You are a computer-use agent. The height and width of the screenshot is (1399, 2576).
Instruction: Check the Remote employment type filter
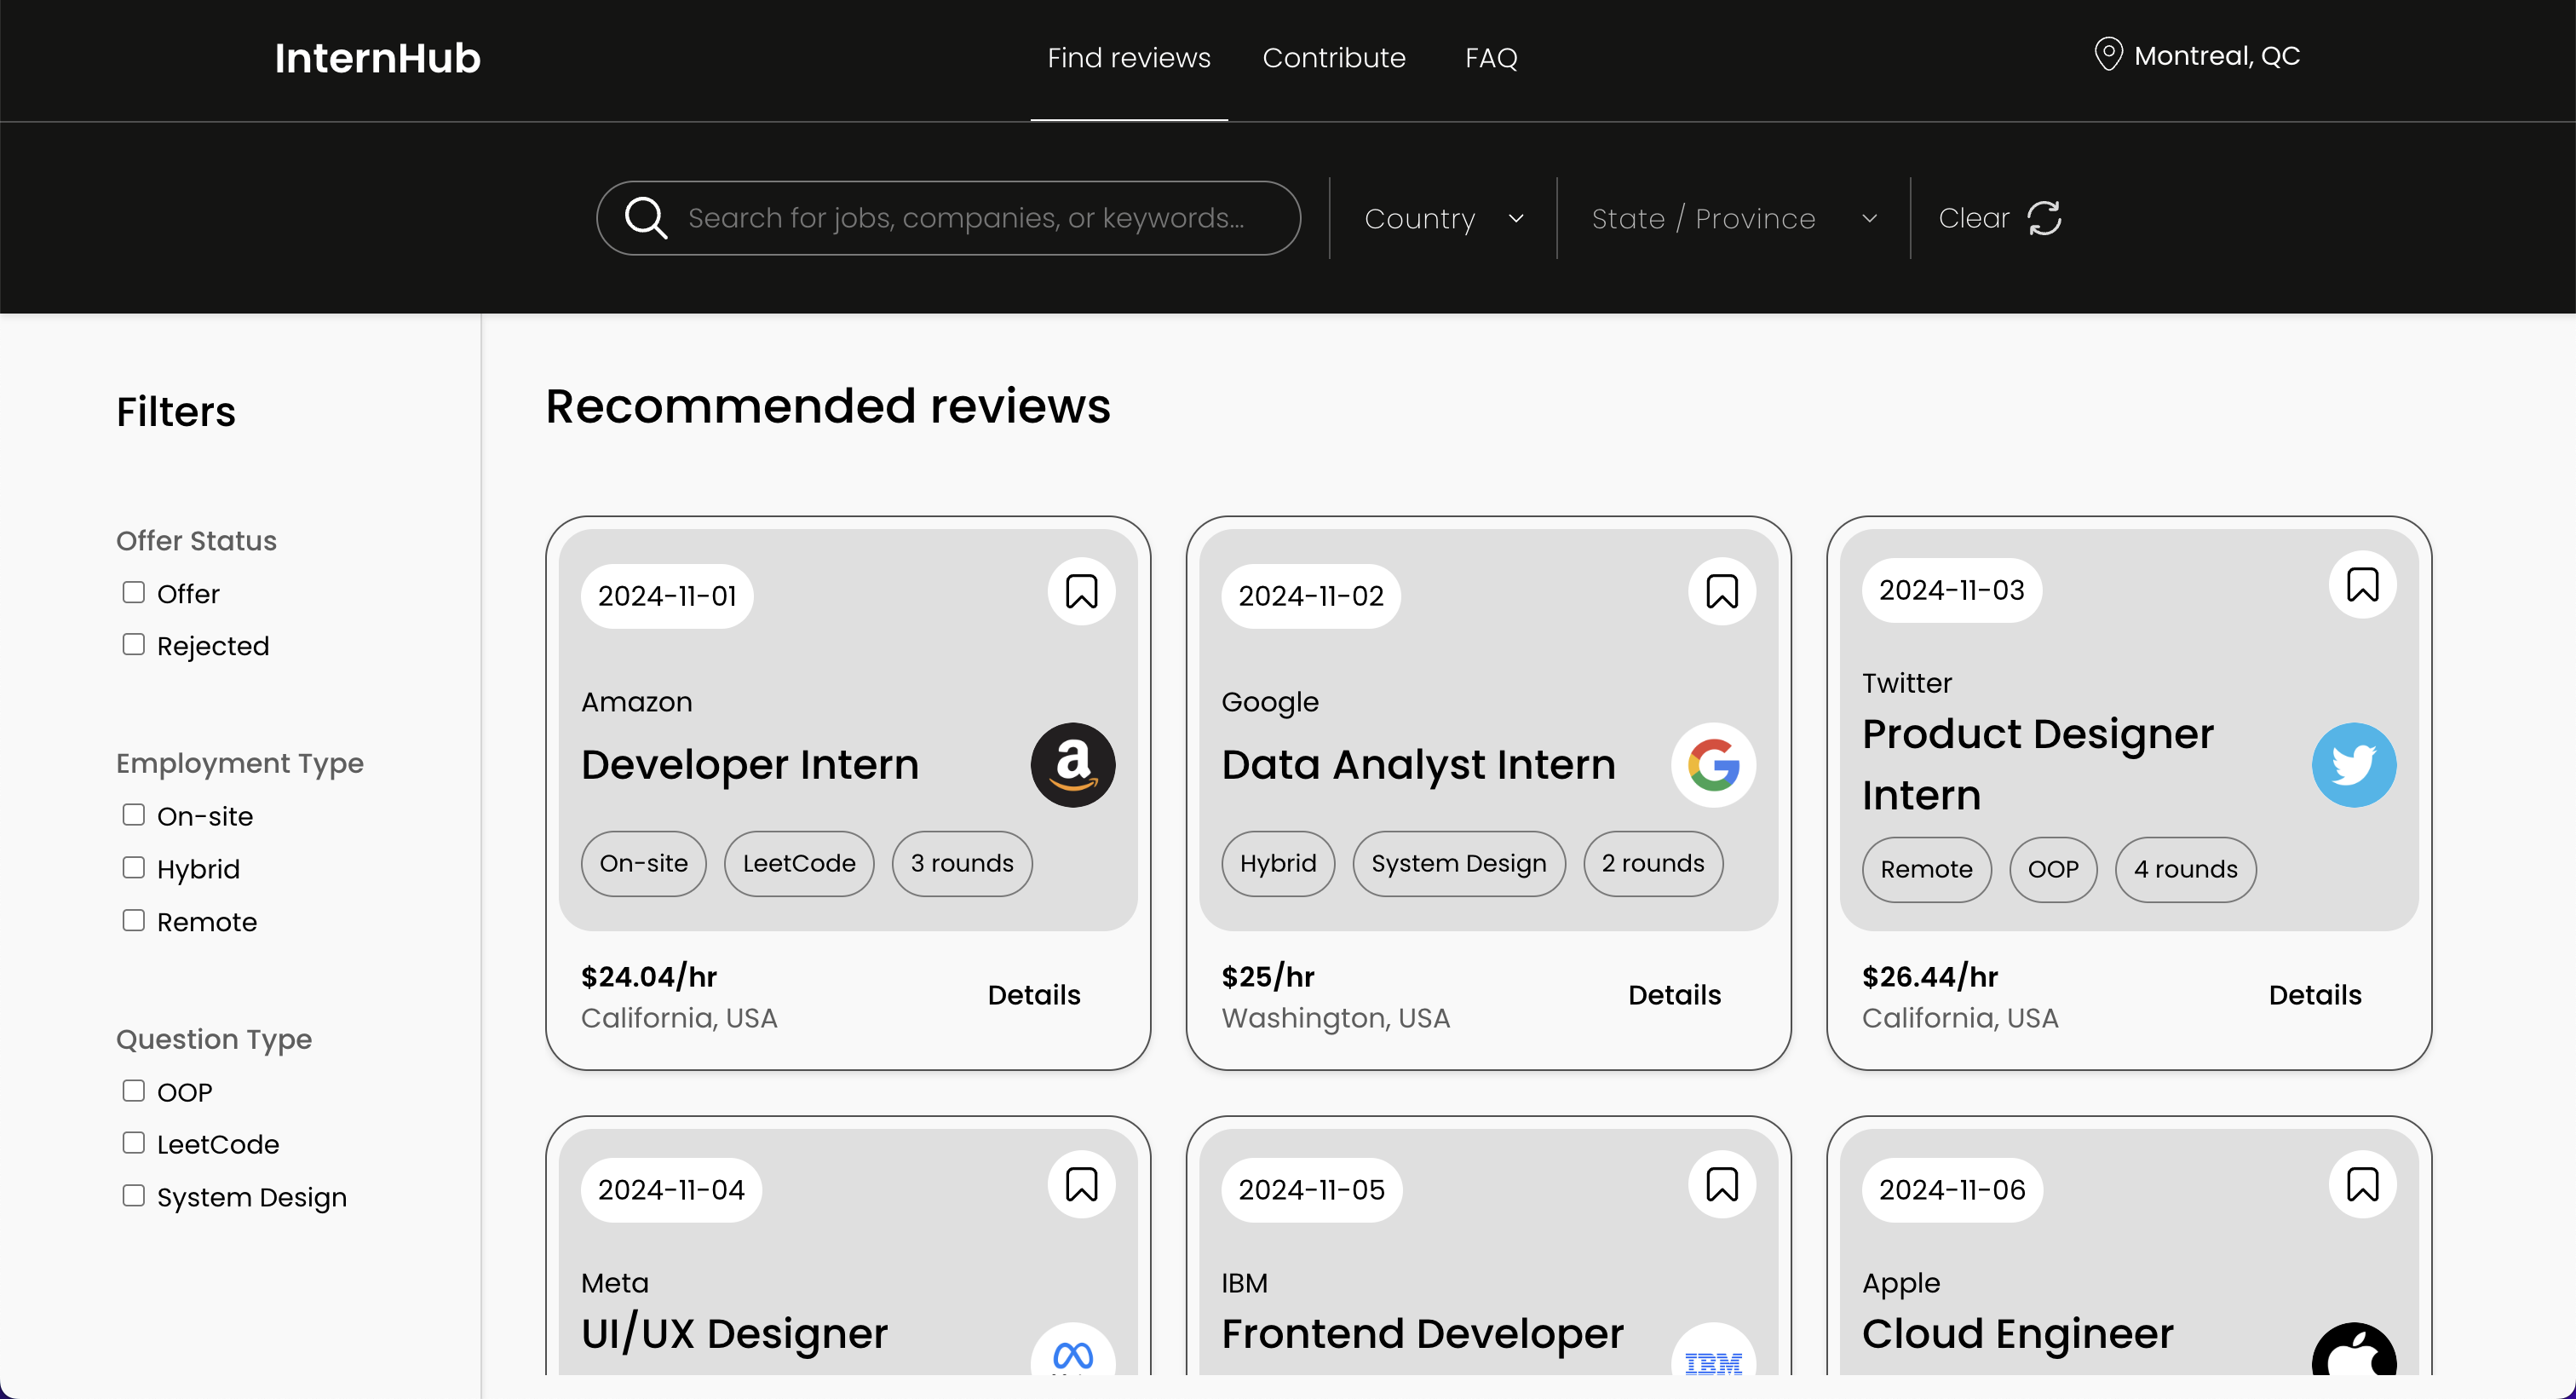pyautogui.click(x=134, y=921)
